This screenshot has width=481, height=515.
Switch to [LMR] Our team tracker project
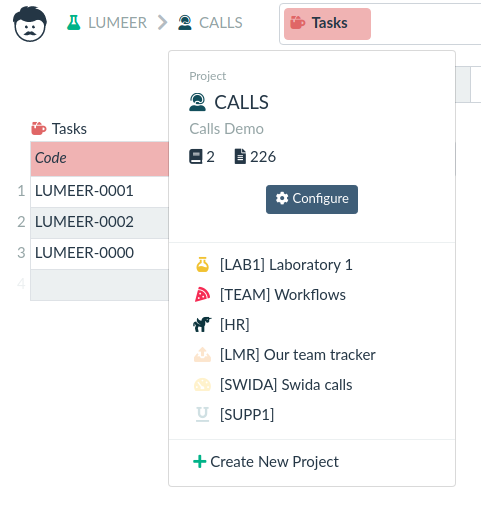(298, 355)
